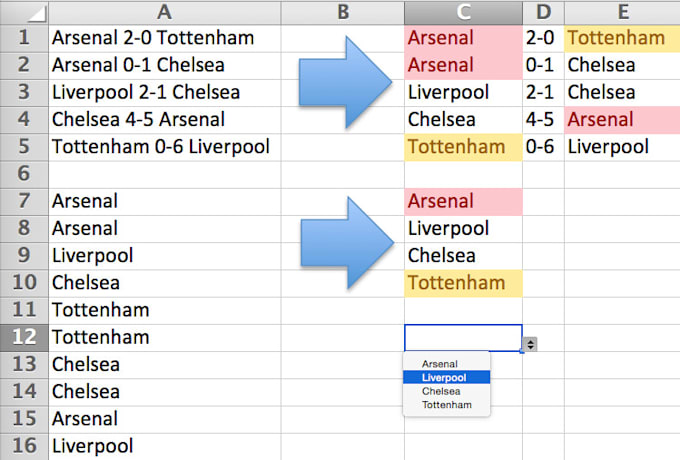Image resolution: width=680 pixels, height=460 pixels.
Task: Select yellow-highlighted Tottenham cell in row 1
Action: click(622, 38)
